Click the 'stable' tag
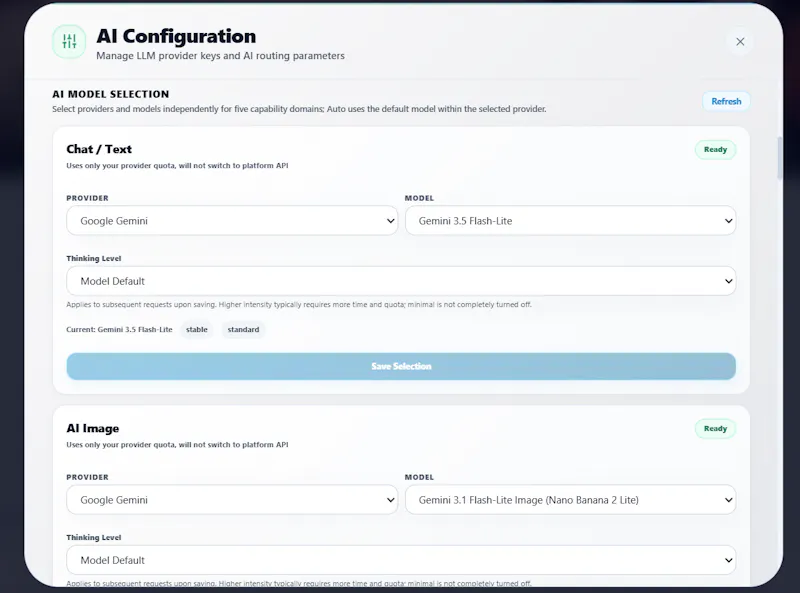 [197, 329]
